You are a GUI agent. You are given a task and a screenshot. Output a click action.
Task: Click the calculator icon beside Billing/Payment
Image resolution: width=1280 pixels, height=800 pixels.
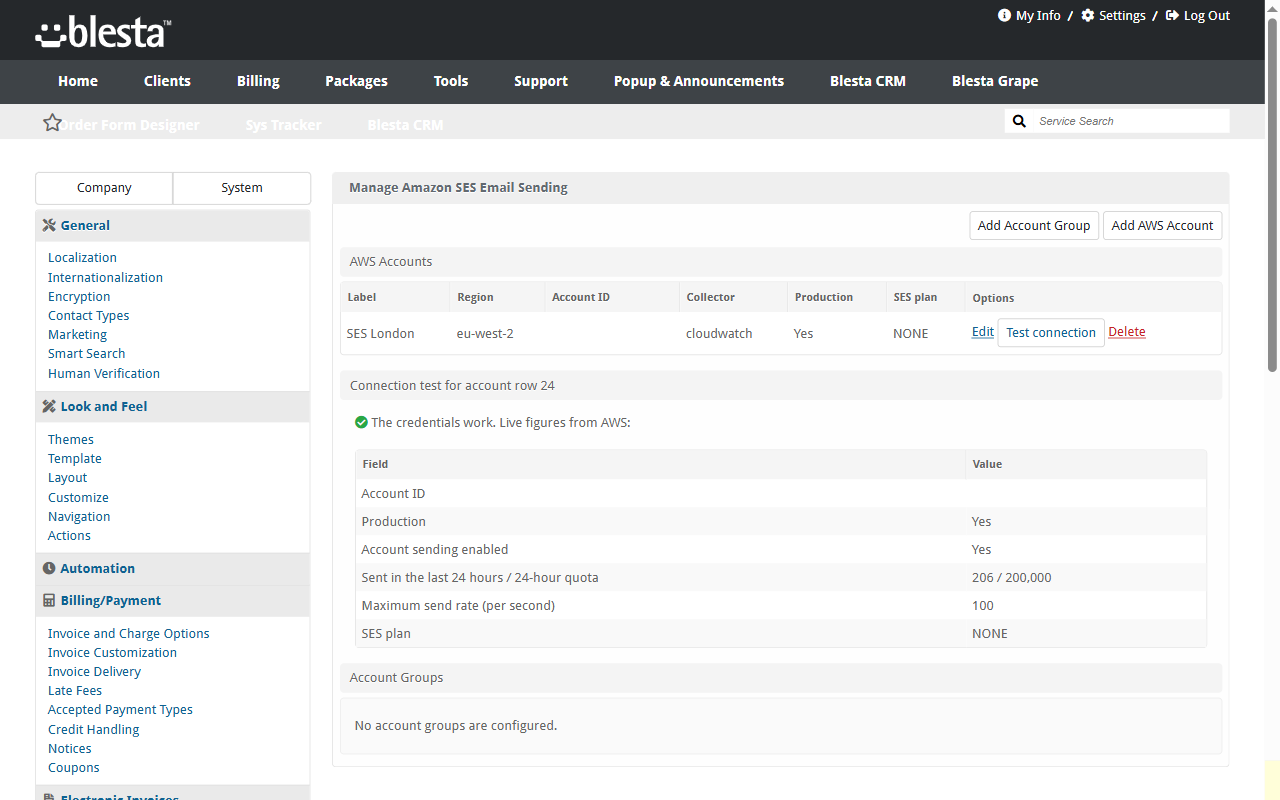49,601
